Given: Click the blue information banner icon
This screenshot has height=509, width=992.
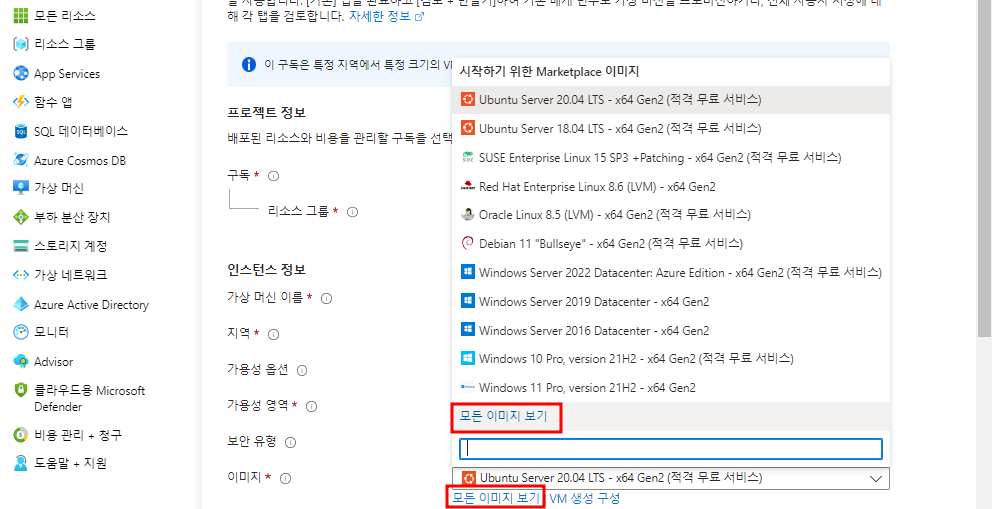Looking at the screenshot, I should point(249,64).
